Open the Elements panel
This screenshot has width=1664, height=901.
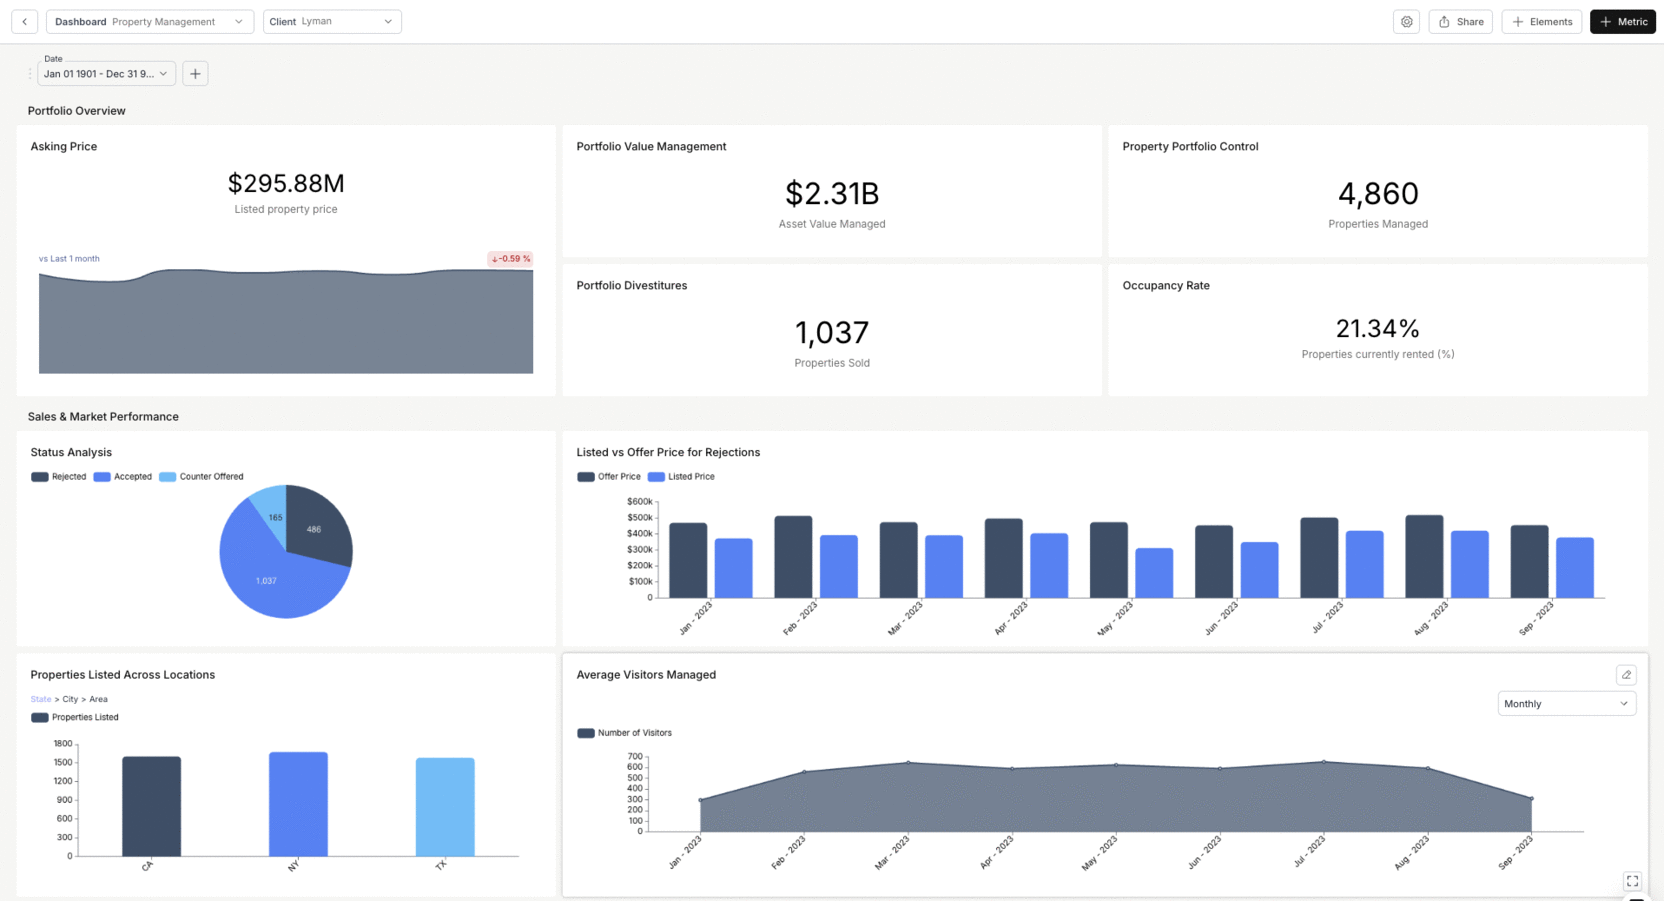pyautogui.click(x=1541, y=21)
